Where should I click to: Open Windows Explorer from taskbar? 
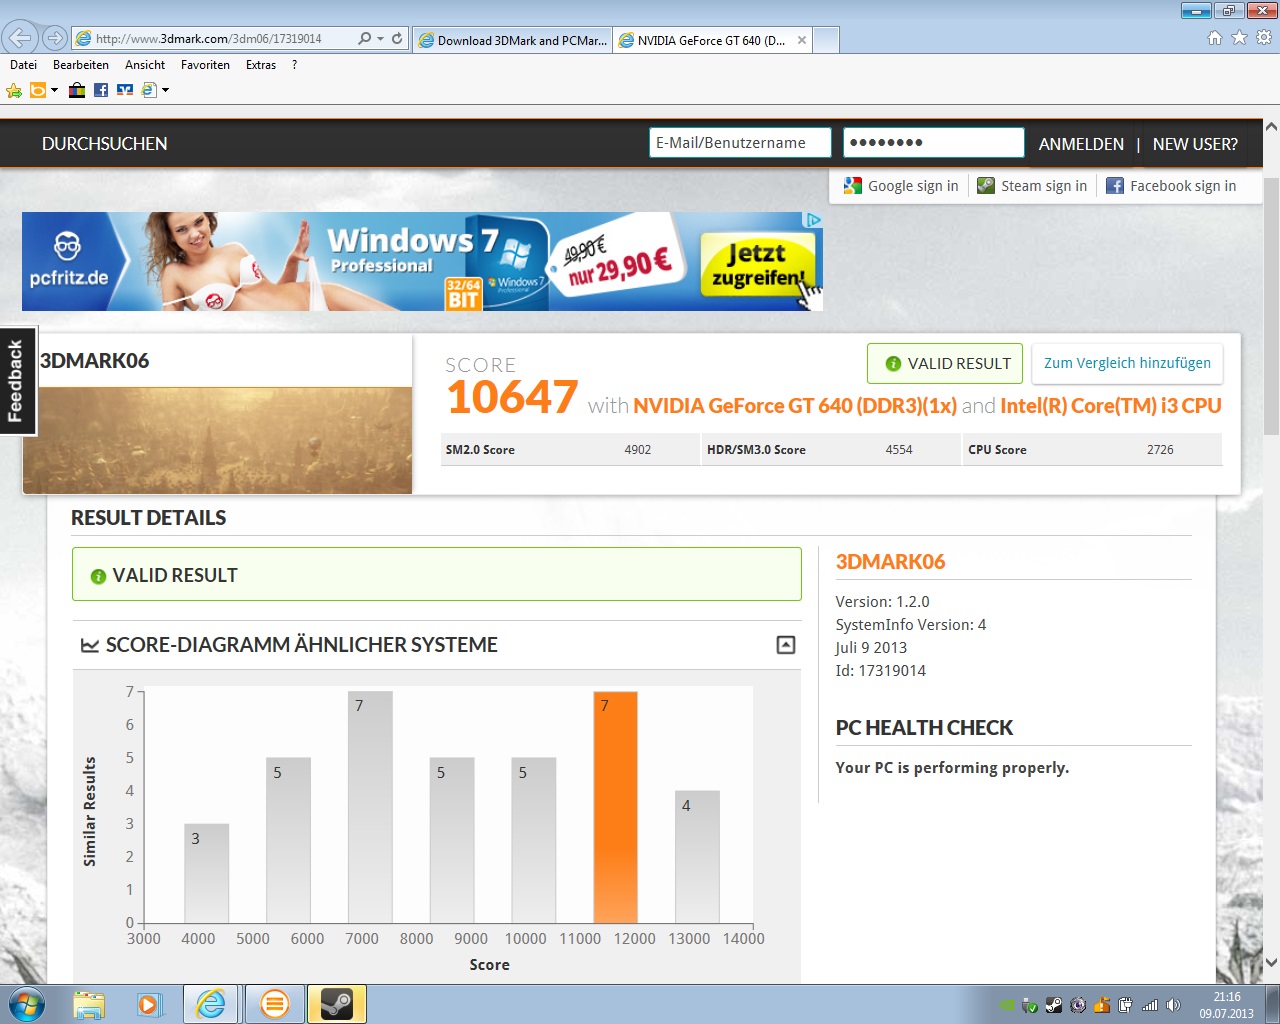pos(89,1004)
